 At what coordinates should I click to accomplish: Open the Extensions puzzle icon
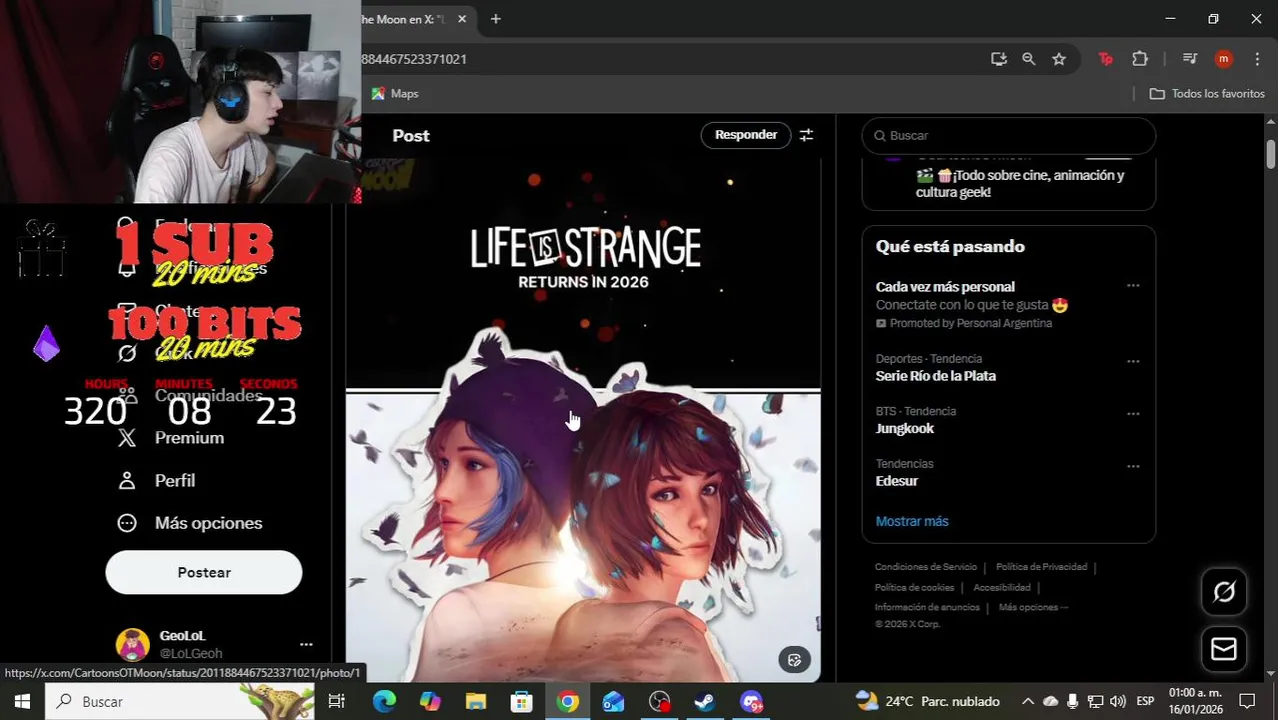[x=1140, y=59]
